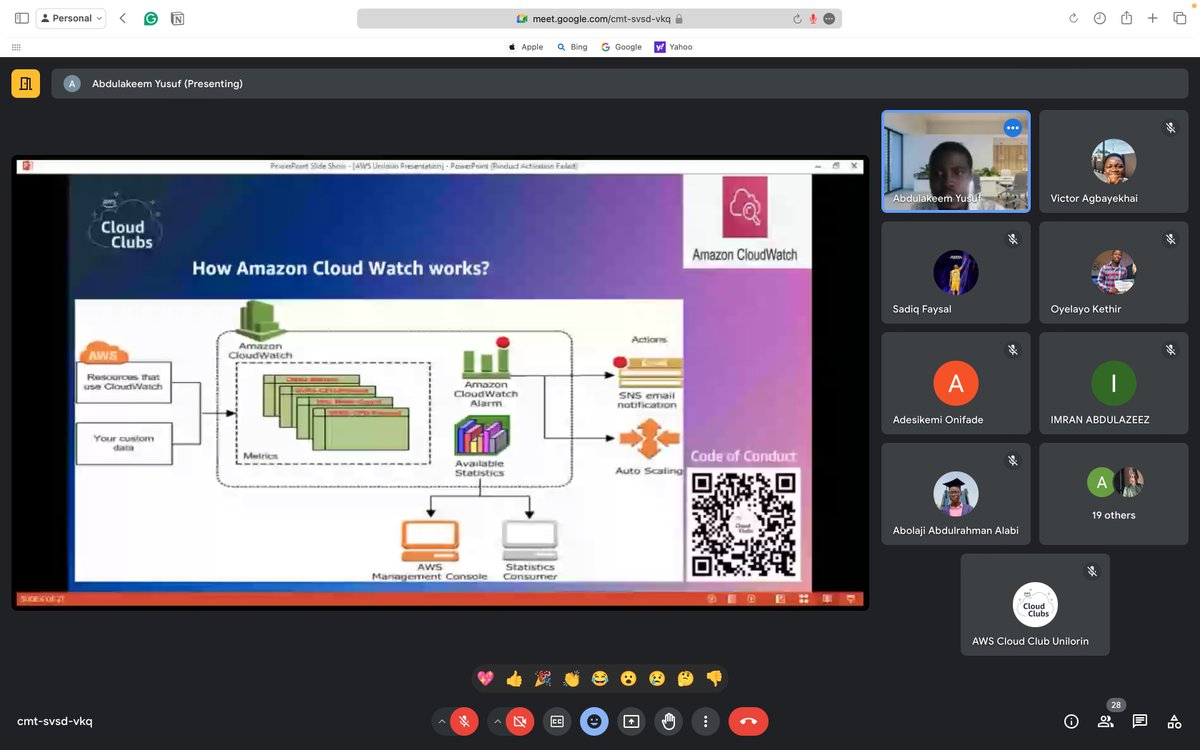1200x750 pixels.
Task: Share this page from Safari toolbar
Action: 1127,18
